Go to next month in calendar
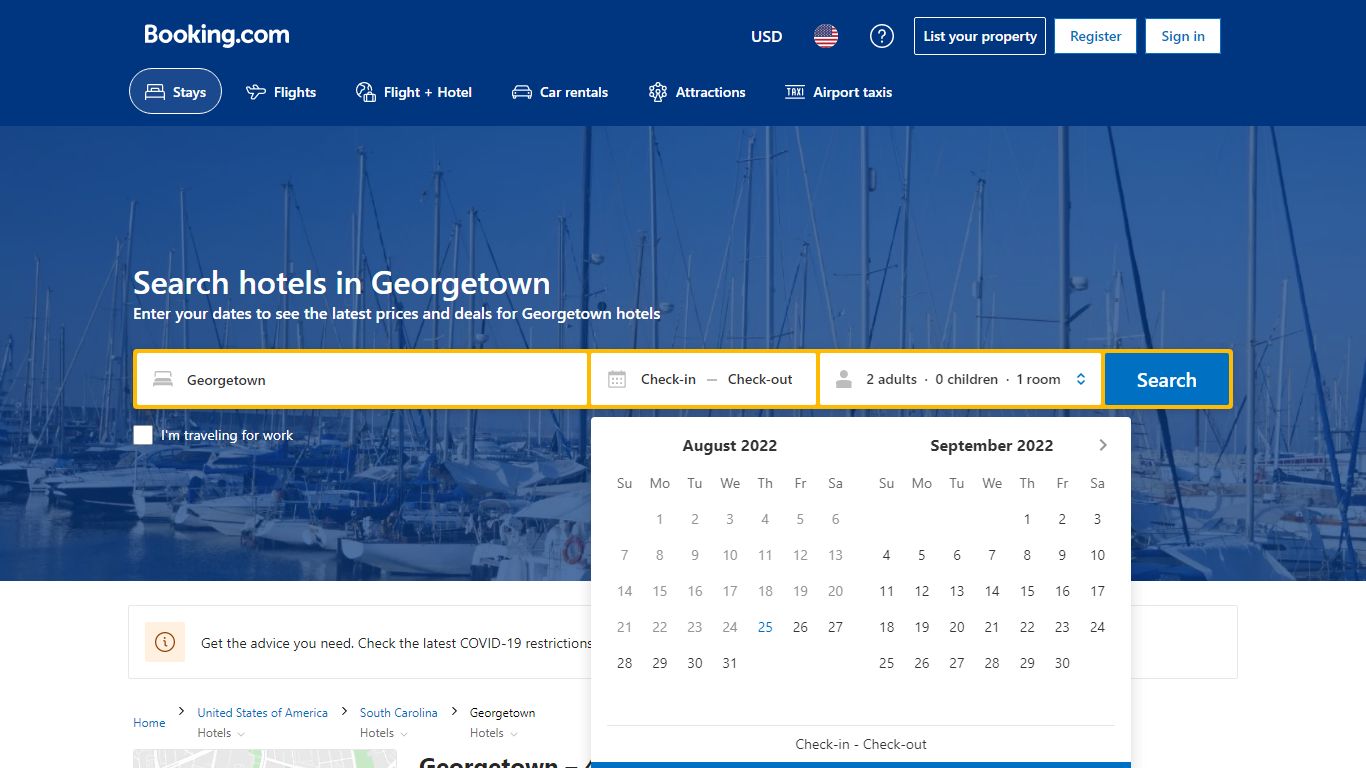 coord(1103,445)
